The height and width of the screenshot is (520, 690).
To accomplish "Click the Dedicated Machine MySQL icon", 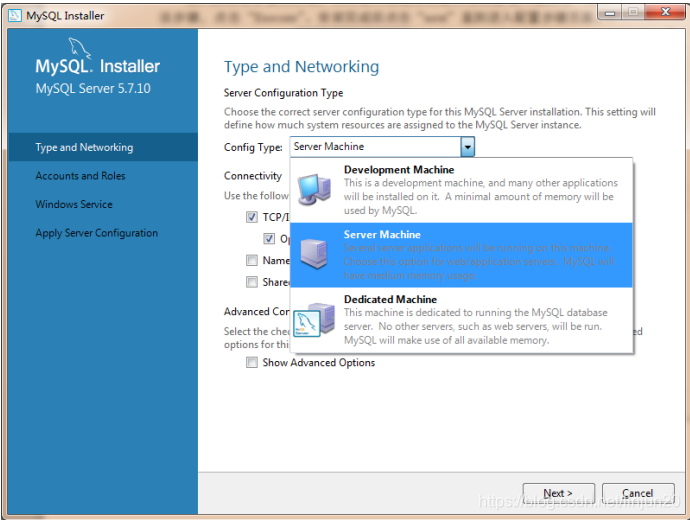I will pyautogui.click(x=314, y=320).
